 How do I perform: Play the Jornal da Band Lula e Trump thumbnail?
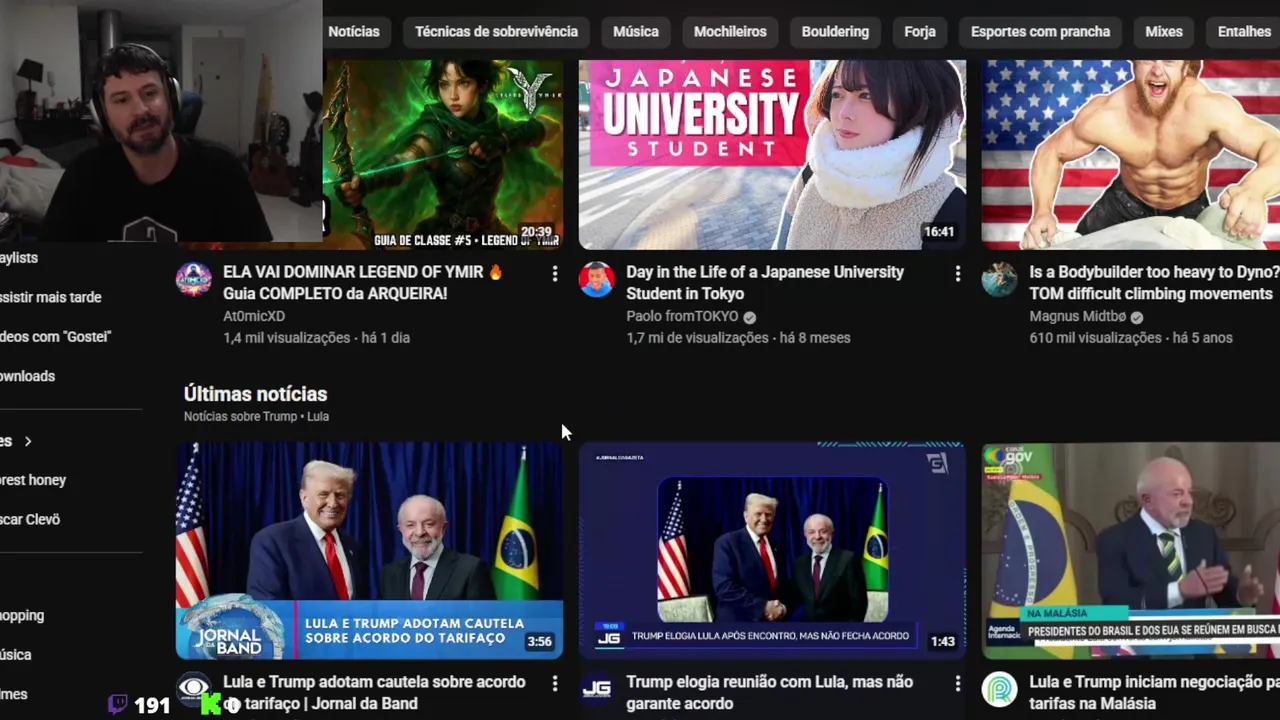[x=369, y=551]
